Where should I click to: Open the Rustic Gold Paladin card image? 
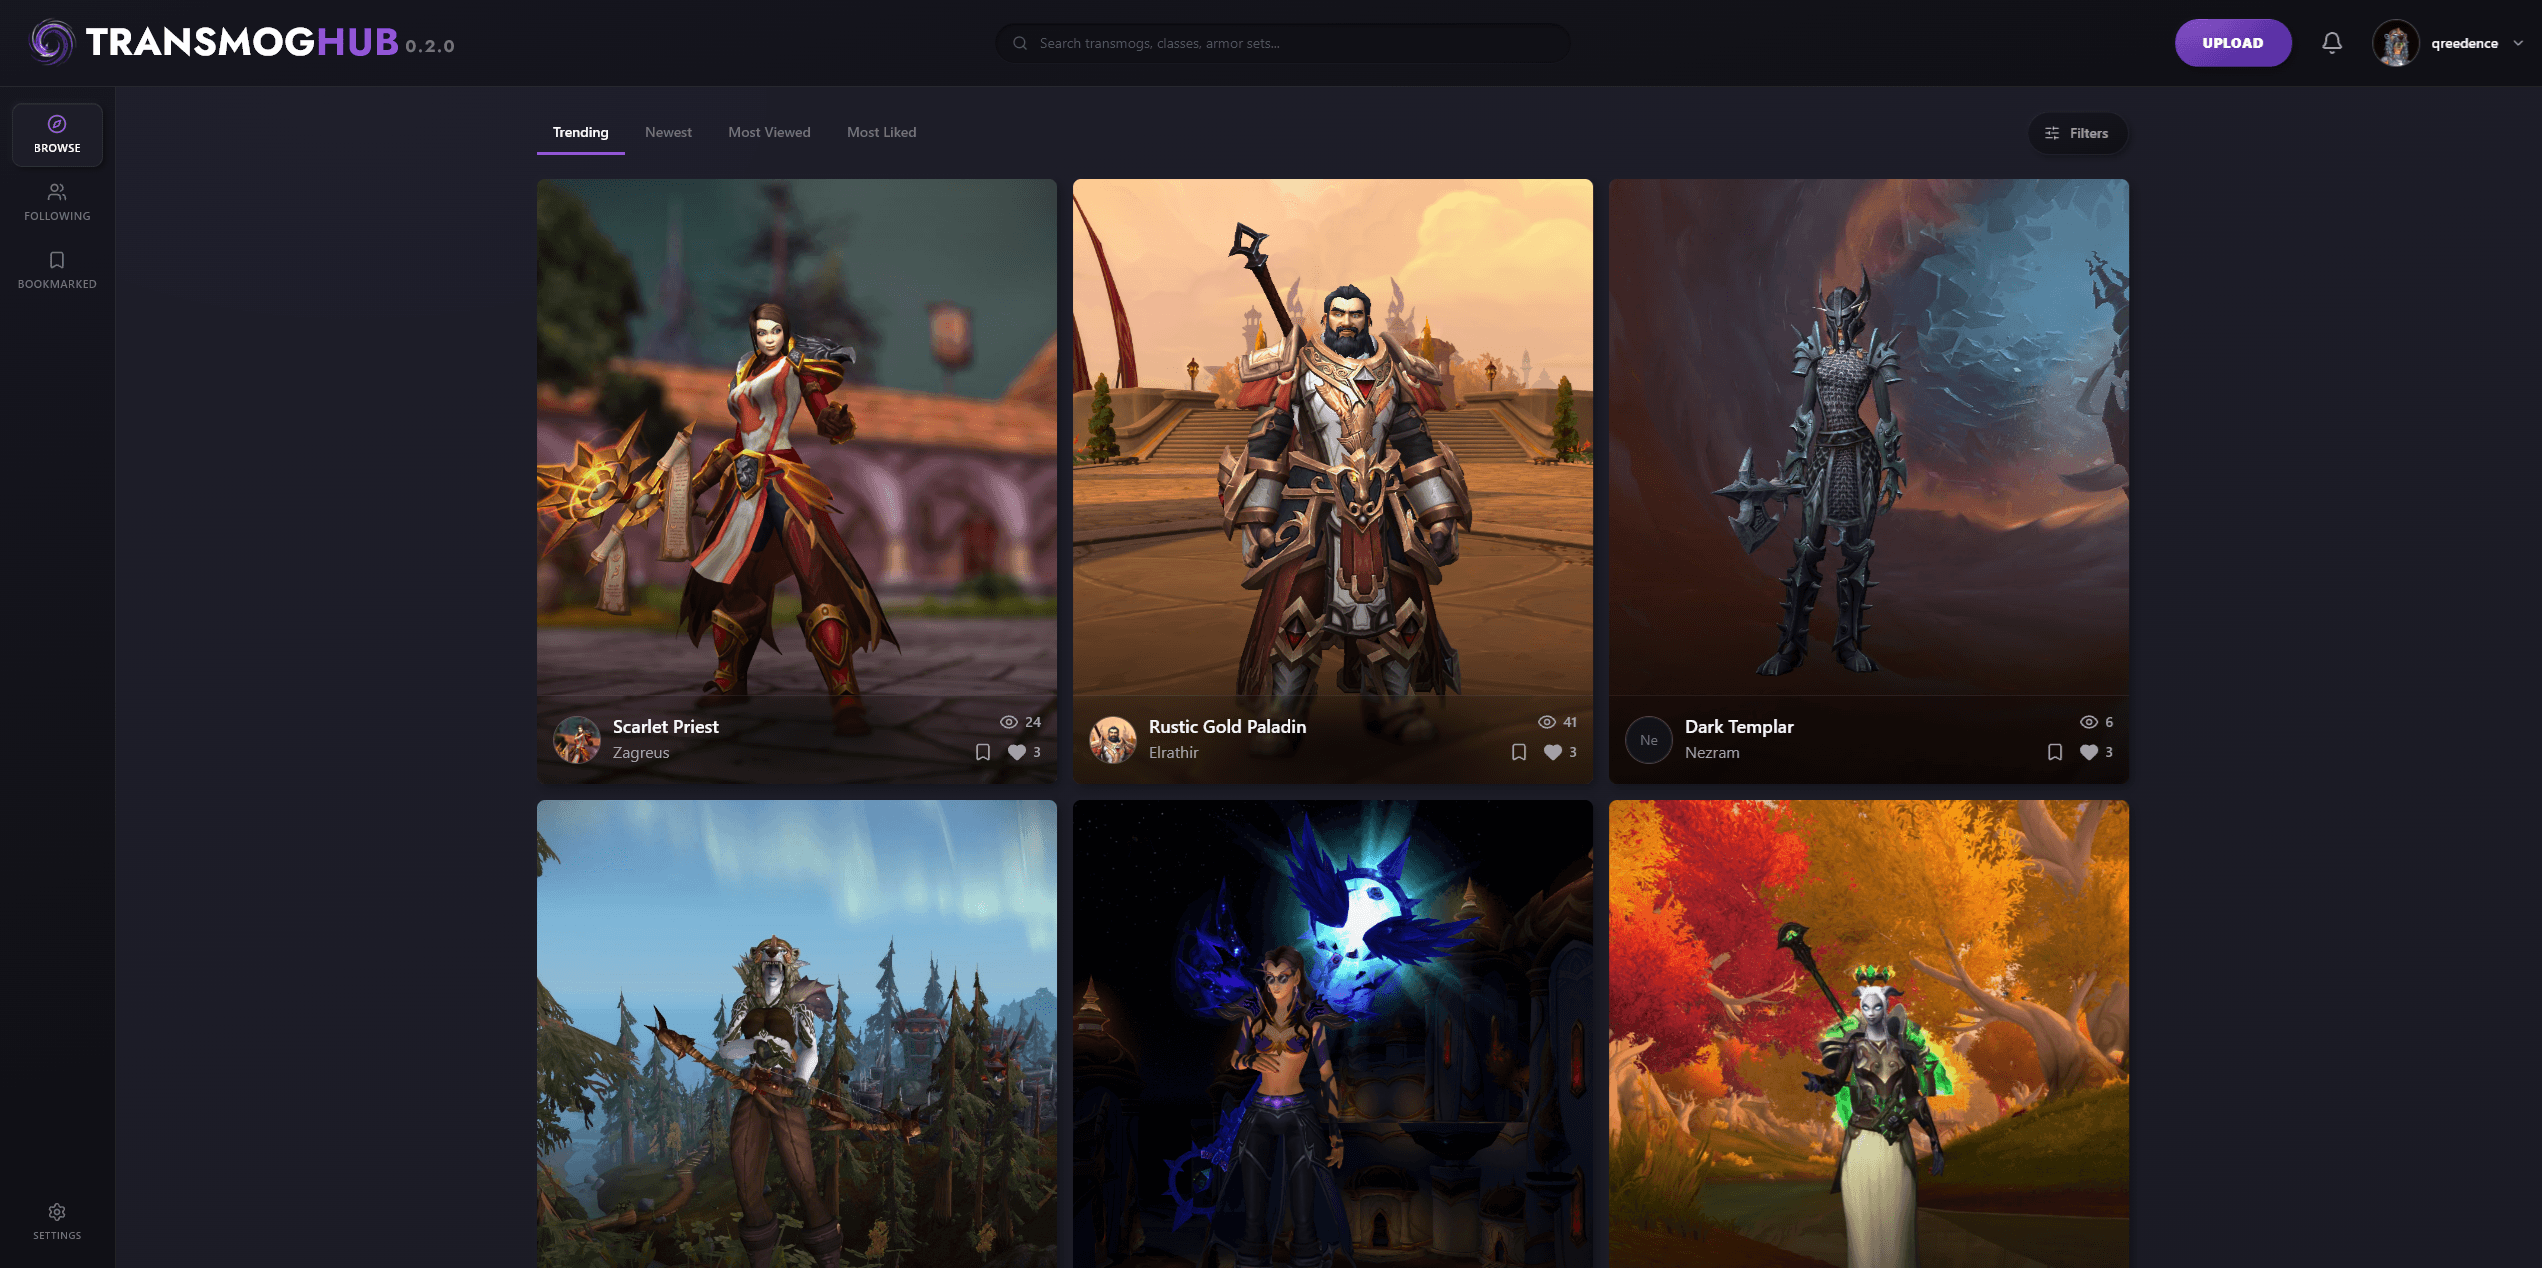point(1332,437)
